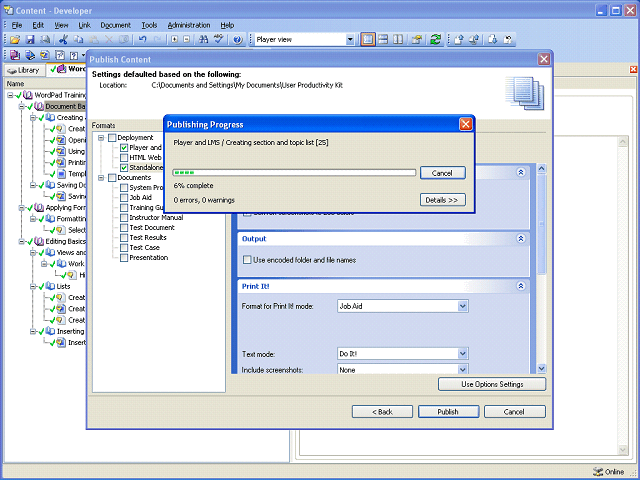Enable the Job Aid format checkbox
The width and height of the screenshot is (640, 480).
(x=124, y=198)
